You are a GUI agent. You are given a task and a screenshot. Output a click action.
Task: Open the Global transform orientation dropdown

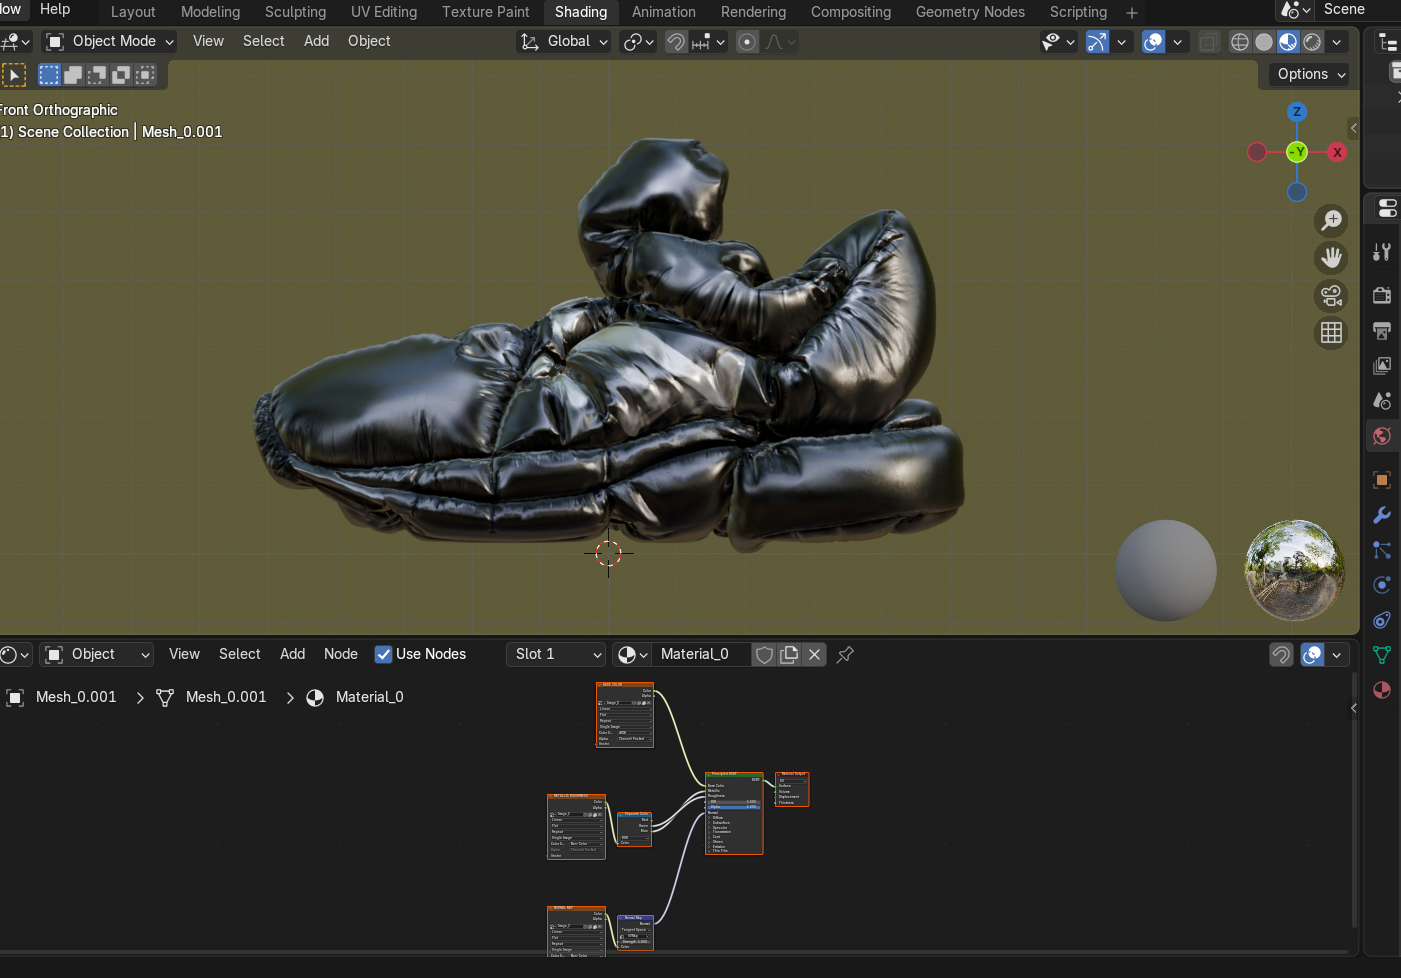564,41
